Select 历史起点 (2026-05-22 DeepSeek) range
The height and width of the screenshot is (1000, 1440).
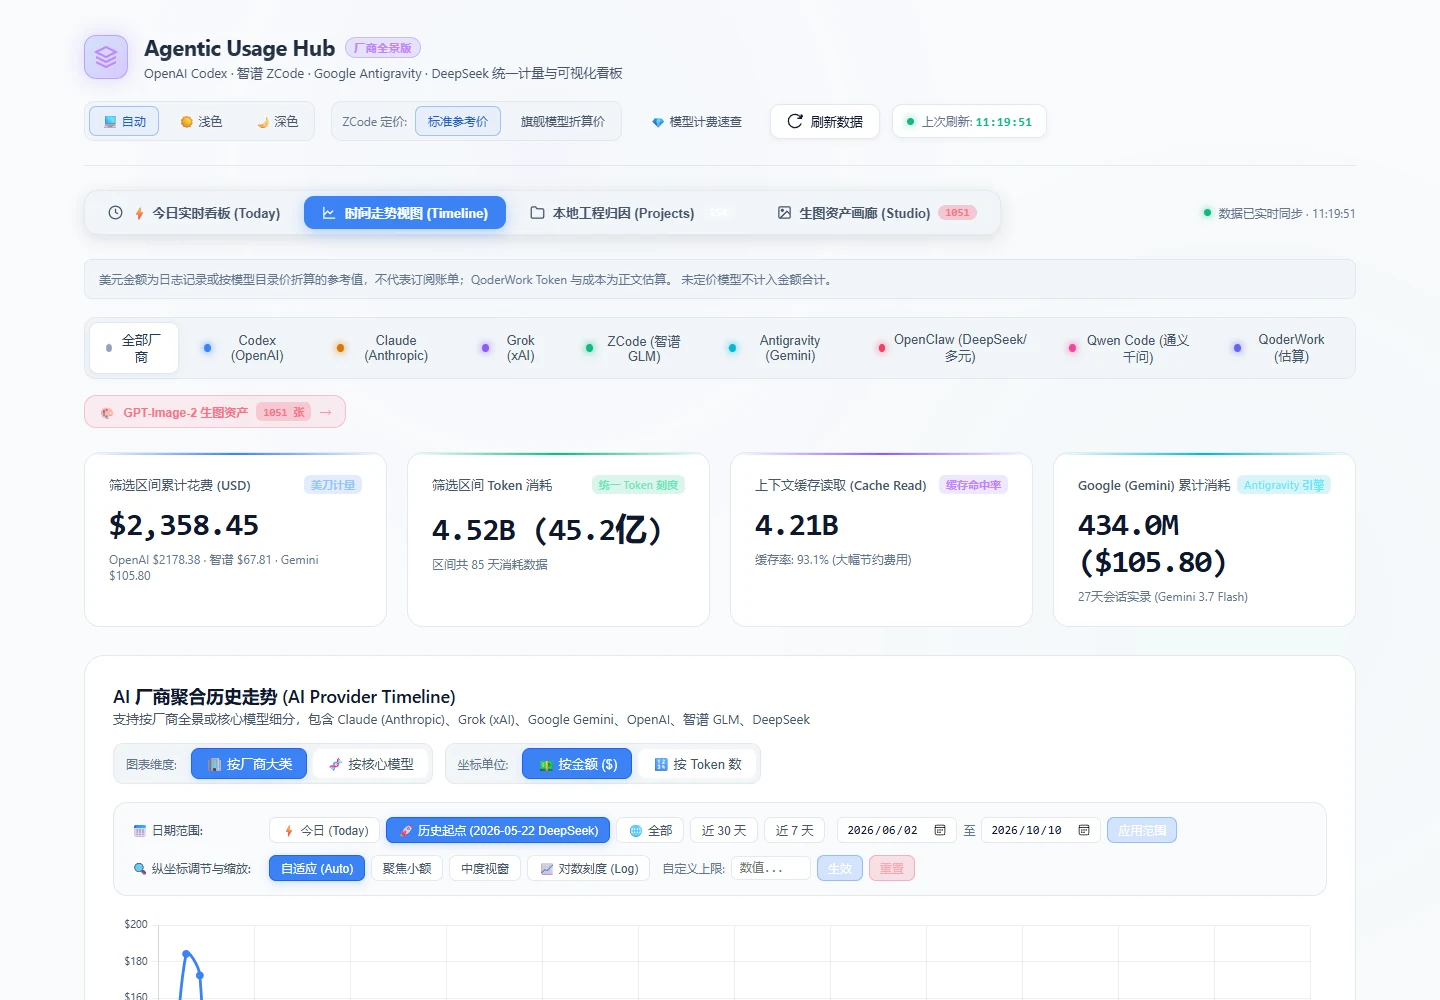point(498,830)
